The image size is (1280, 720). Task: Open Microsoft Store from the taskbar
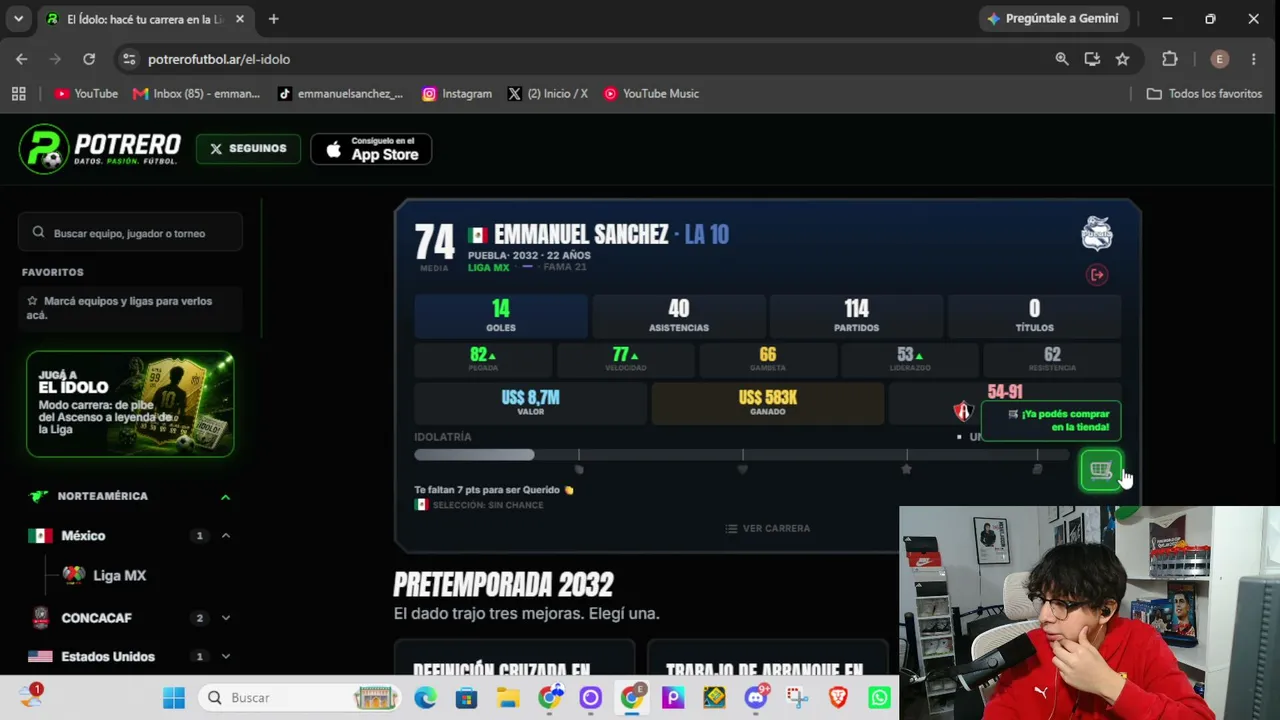(x=466, y=697)
